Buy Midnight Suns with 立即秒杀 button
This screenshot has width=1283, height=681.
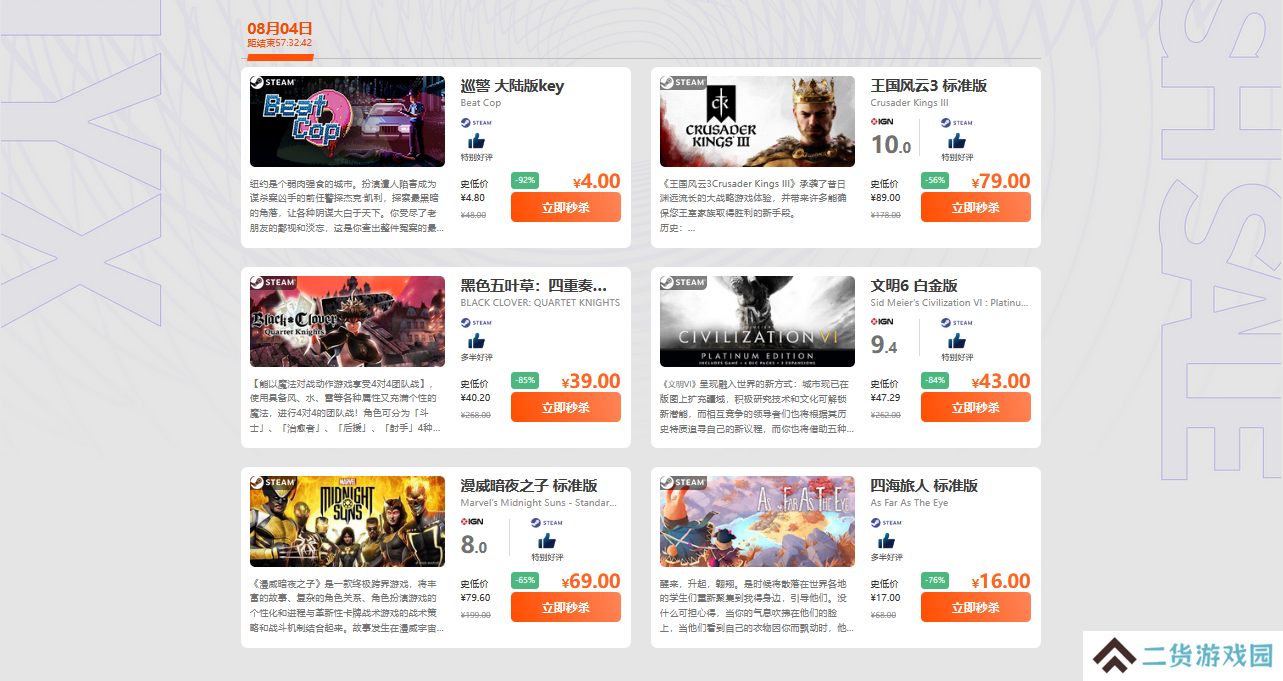[566, 607]
